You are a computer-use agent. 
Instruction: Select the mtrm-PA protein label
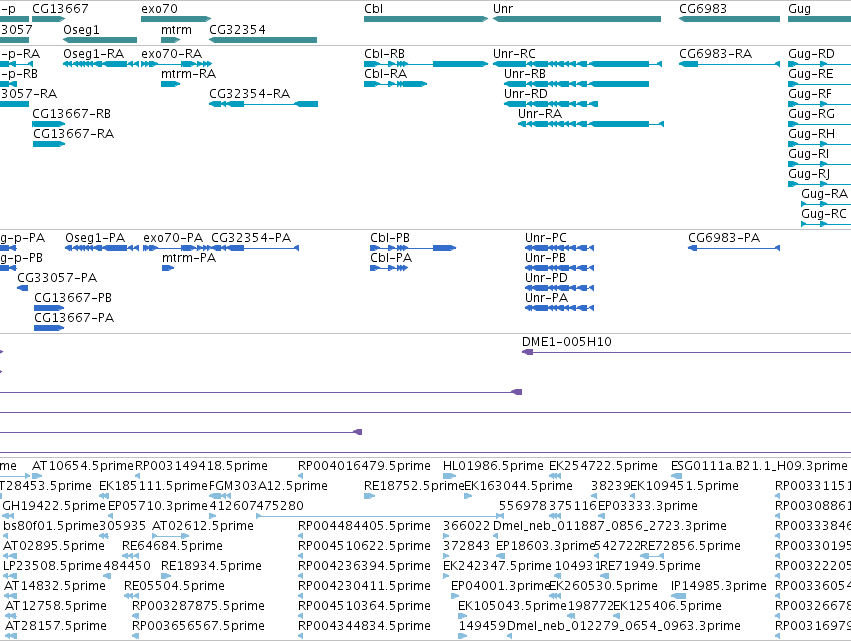[x=189, y=258]
